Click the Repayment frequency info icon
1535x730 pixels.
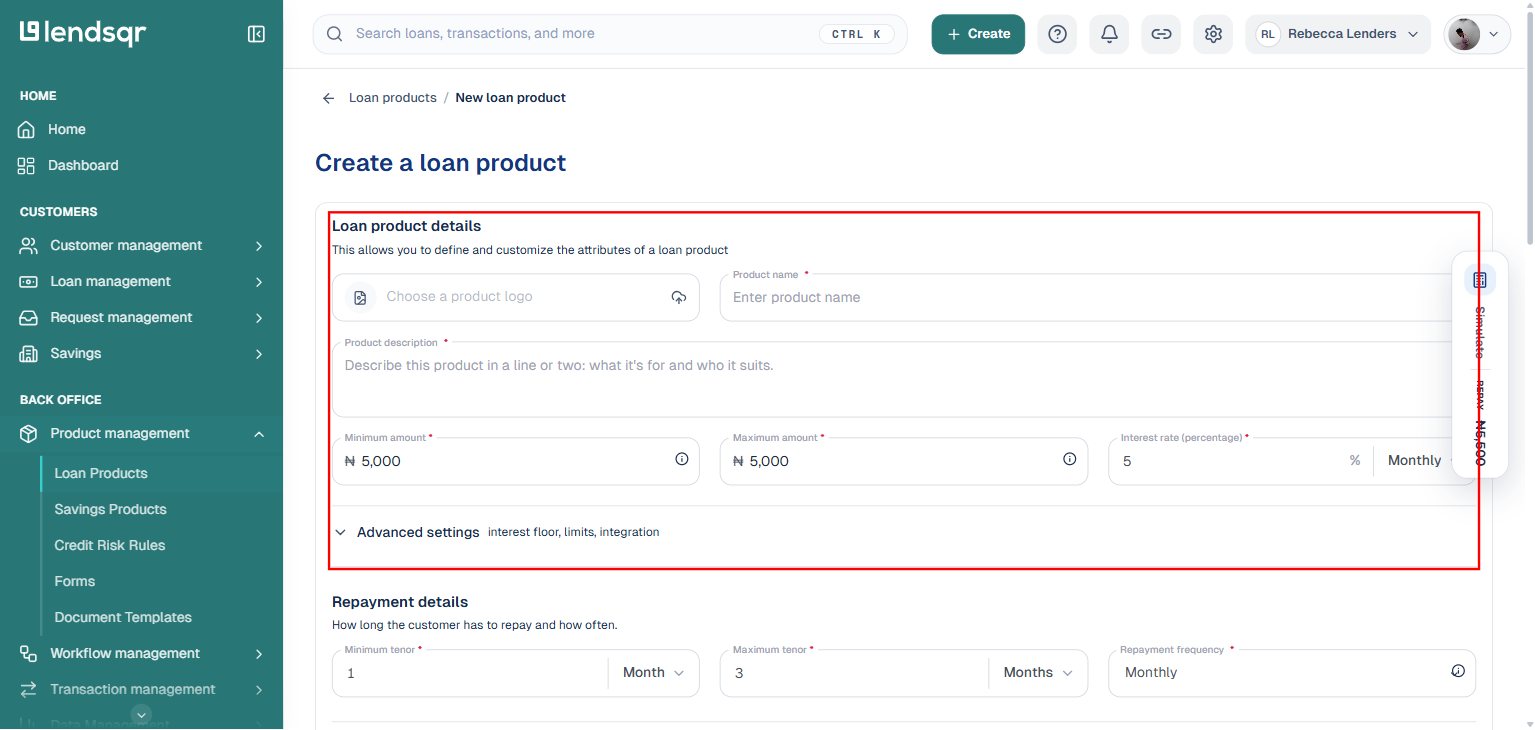(x=1458, y=671)
